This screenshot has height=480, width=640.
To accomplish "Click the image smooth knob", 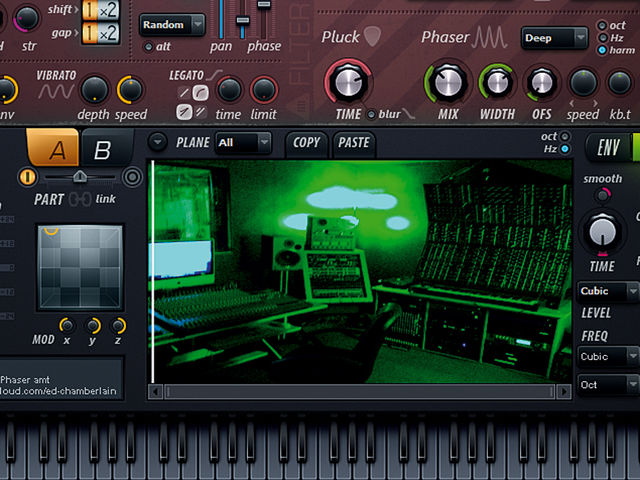I will (602, 196).
